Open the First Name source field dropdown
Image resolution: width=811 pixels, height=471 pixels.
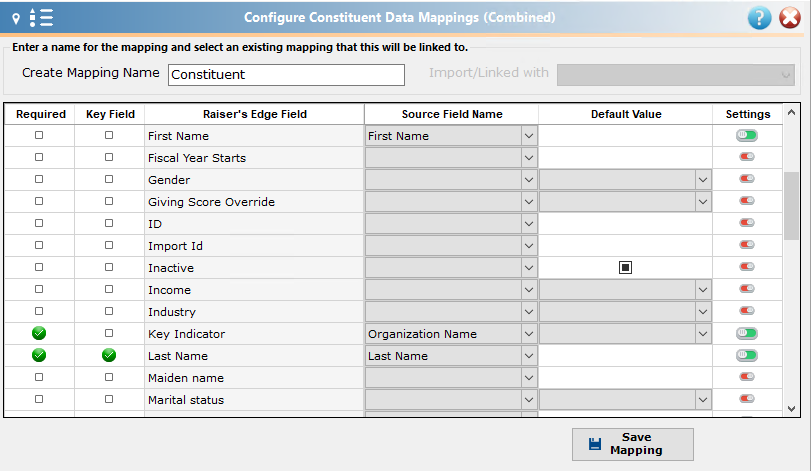tap(529, 136)
